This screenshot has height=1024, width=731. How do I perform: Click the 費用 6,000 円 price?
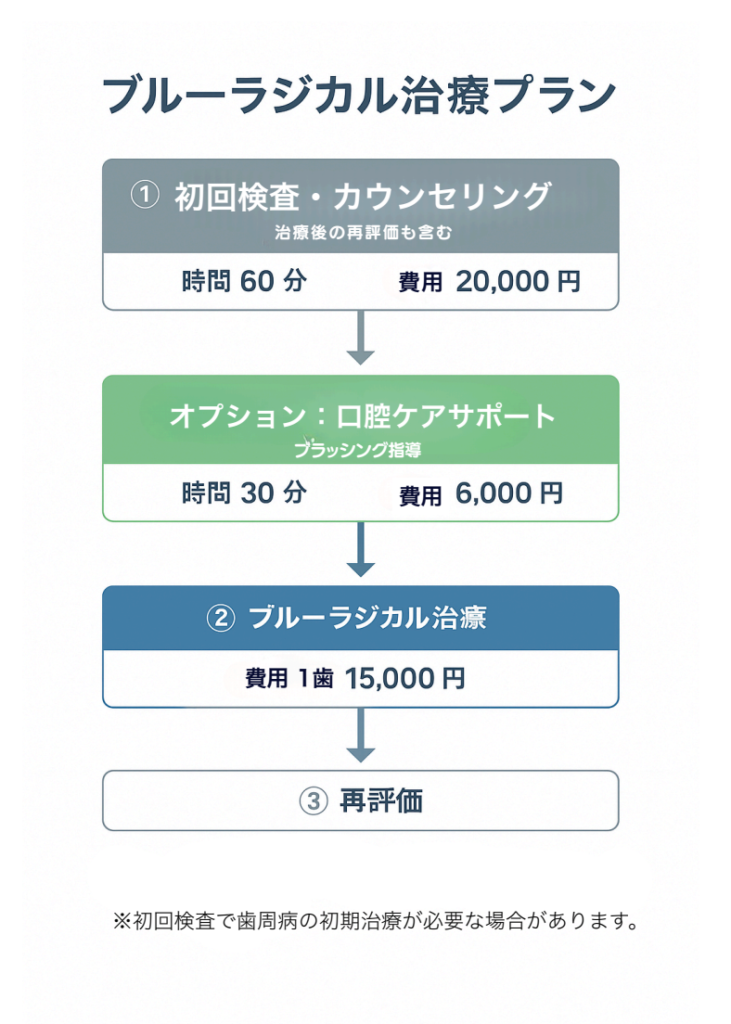point(480,494)
